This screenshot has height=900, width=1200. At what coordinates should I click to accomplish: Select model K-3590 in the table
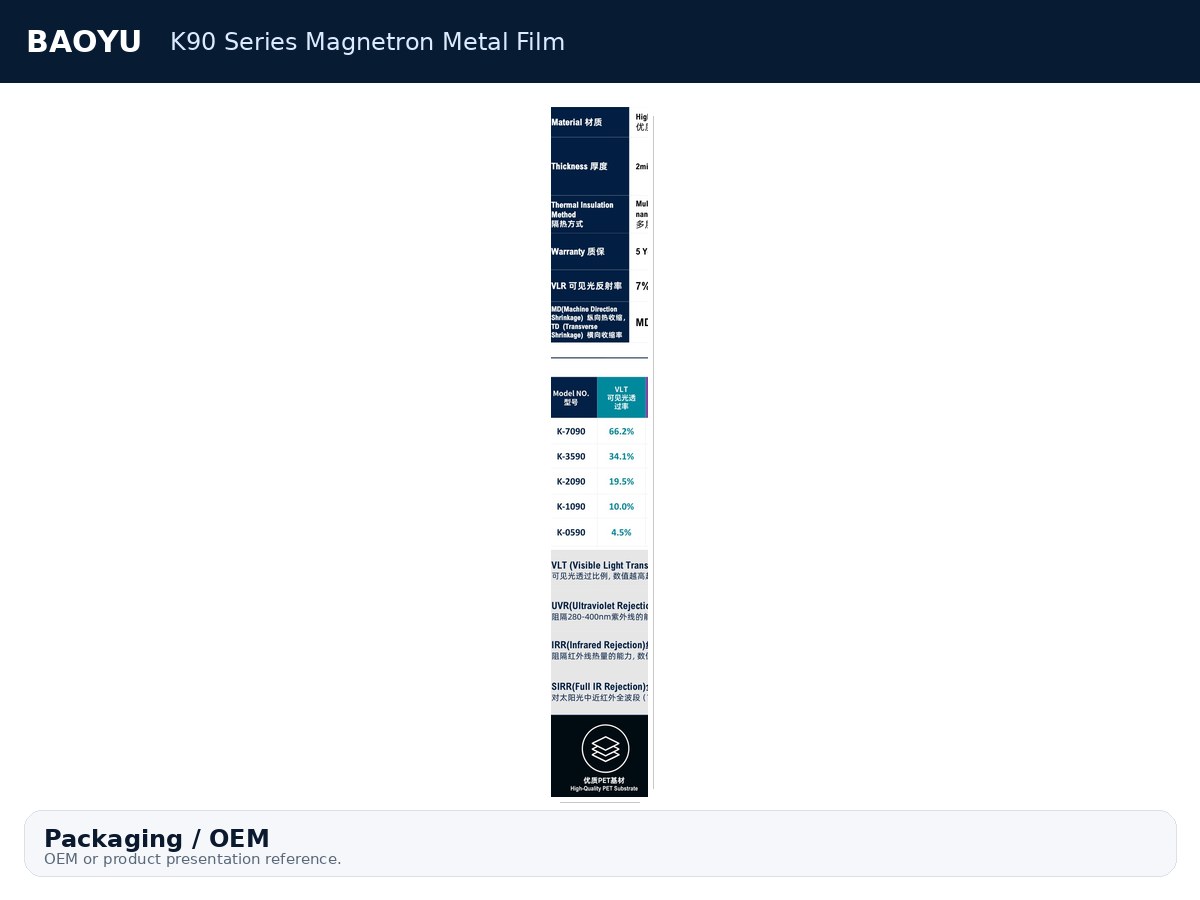(x=571, y=457)
